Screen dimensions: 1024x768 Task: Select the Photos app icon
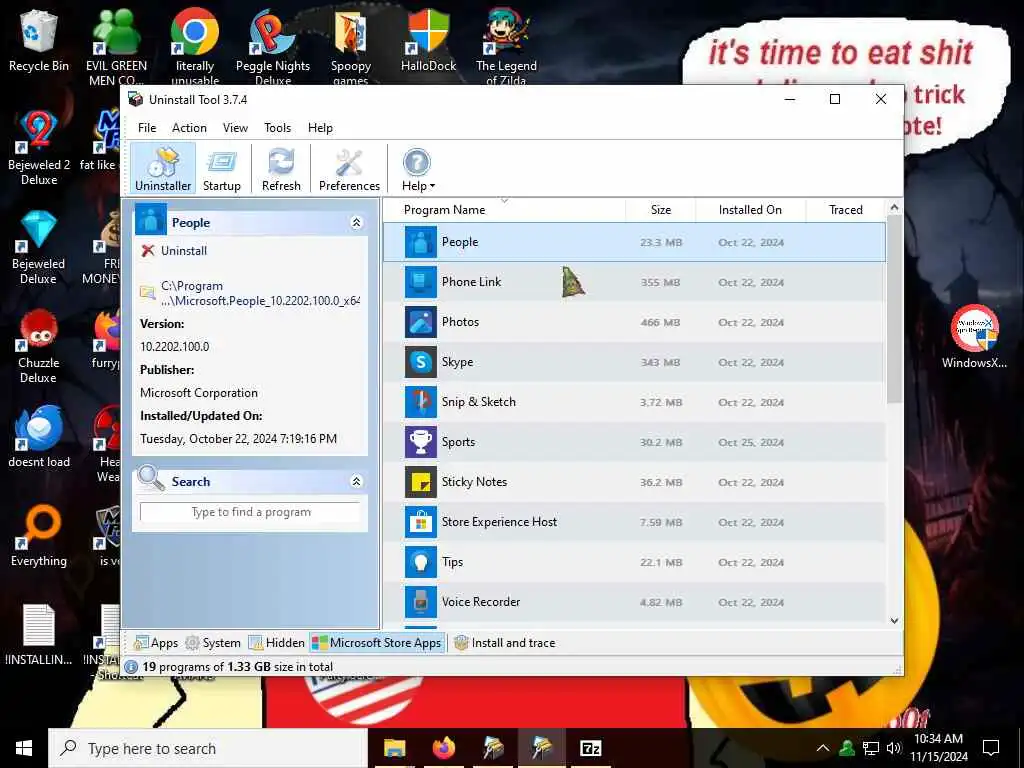(421, 322)
